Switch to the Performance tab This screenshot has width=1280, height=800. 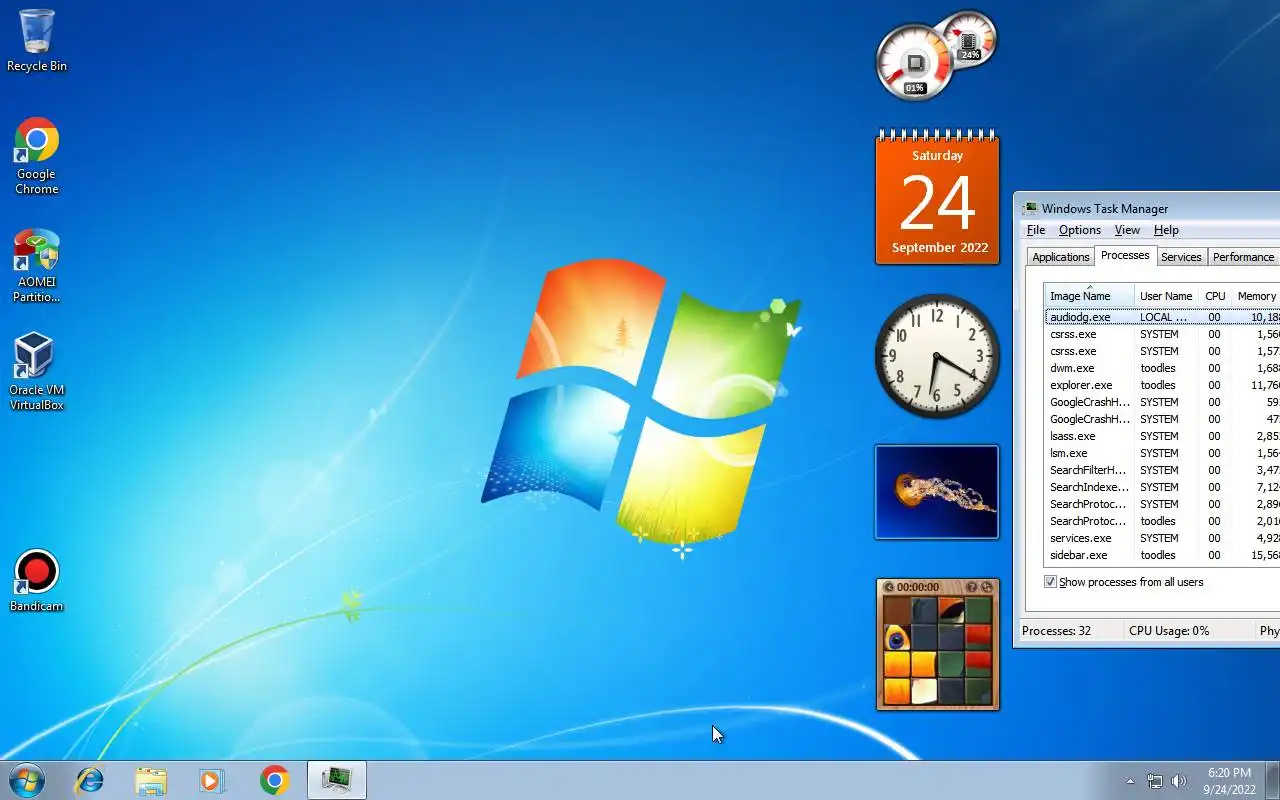point(1243,257)
